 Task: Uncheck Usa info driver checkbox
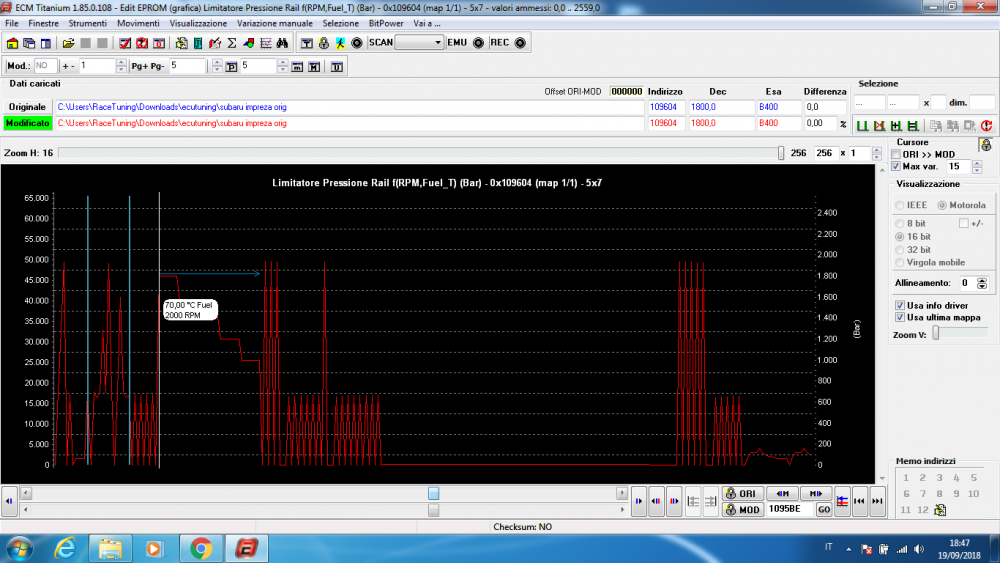tap(900, 305)
